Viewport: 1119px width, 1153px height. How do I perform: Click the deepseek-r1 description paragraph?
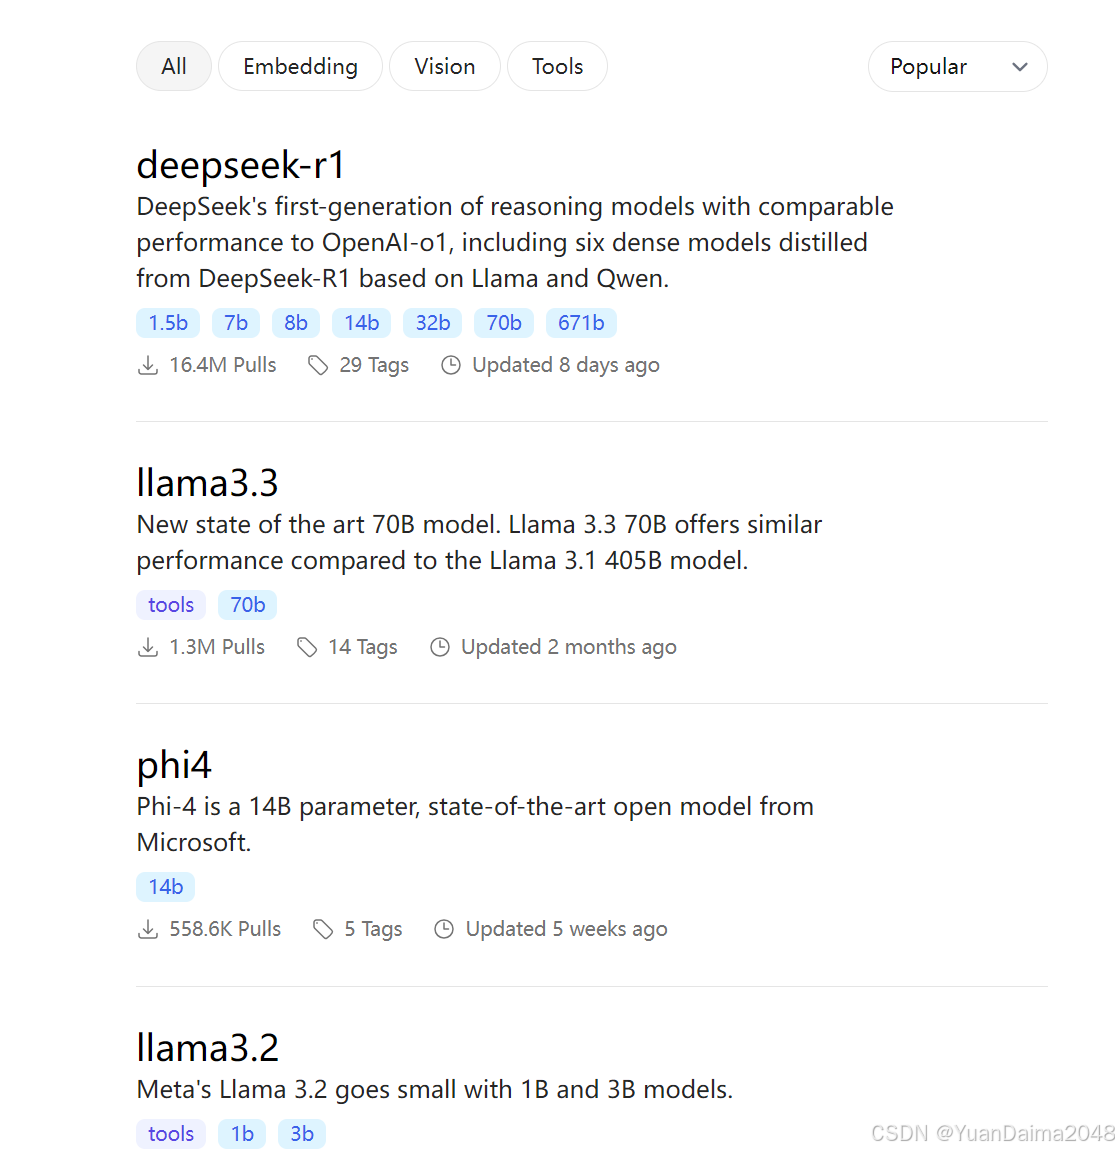[x=515, y=243]
